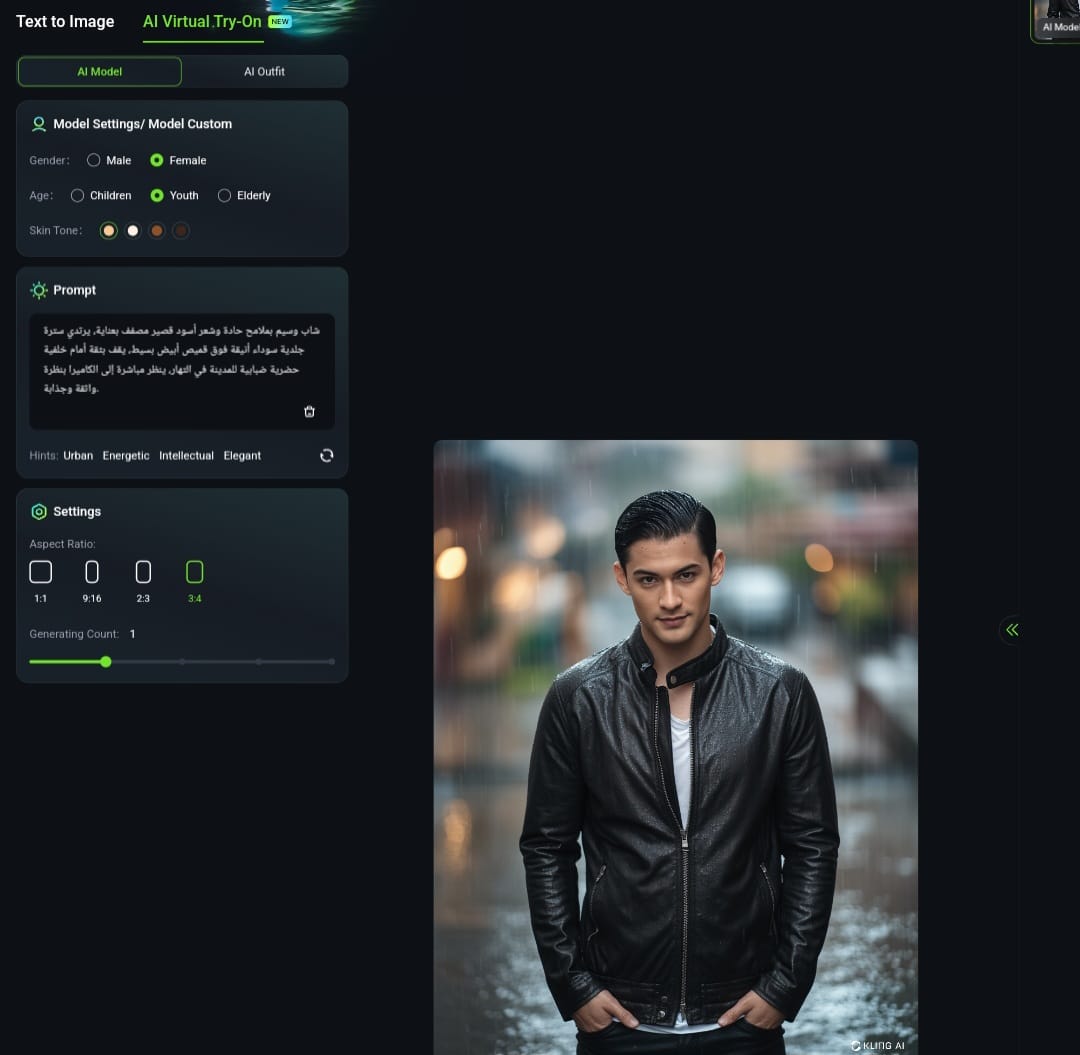
Task: Select the Children age radio button
Action: 78,196
